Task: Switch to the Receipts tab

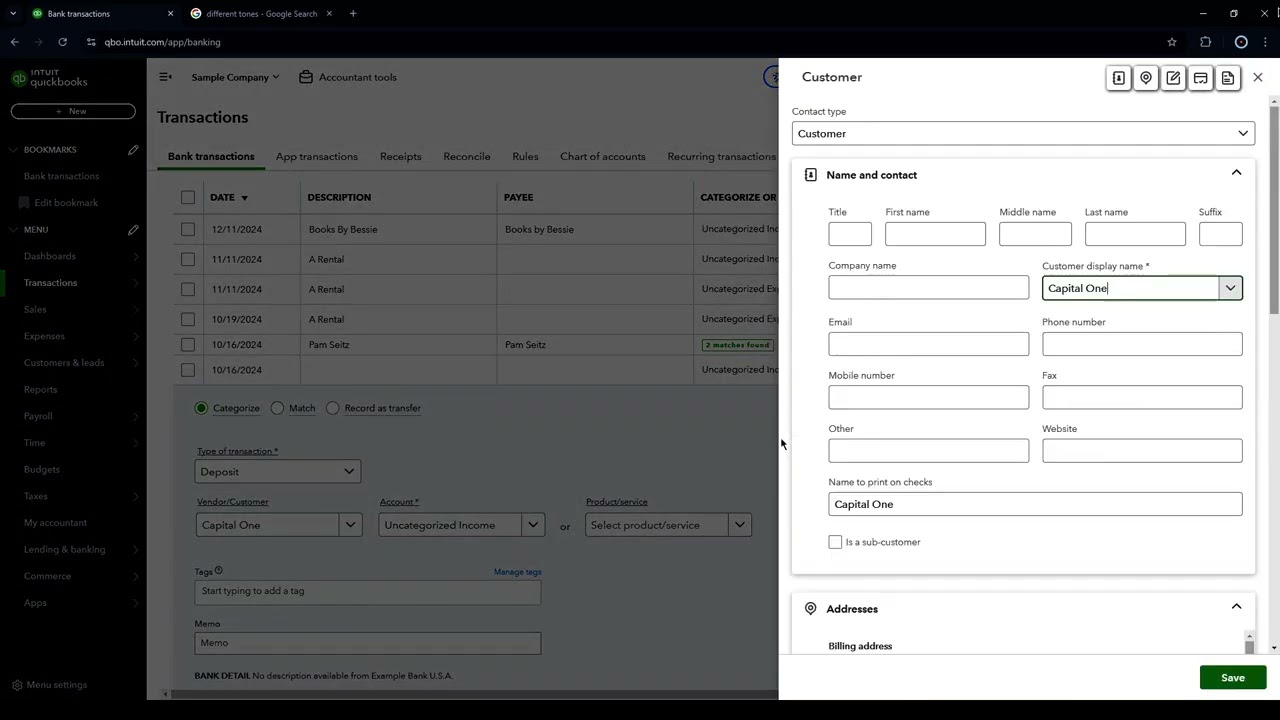Action: click(400, 157)
